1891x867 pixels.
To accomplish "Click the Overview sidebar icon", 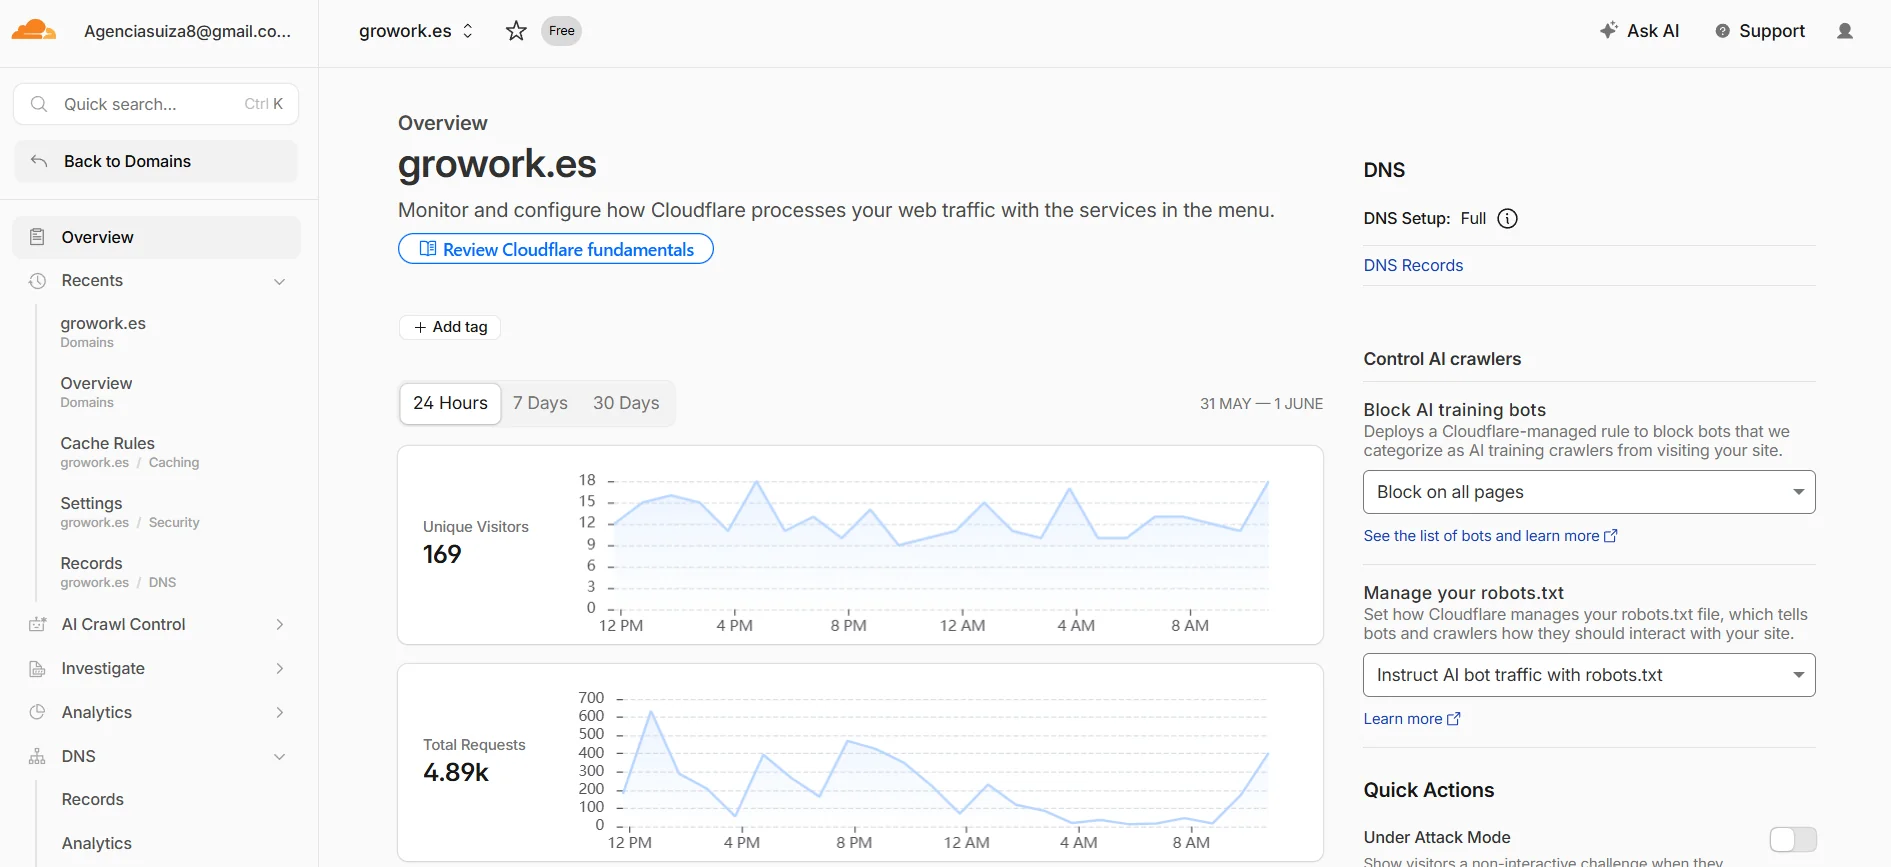I will (x=37, y=237).
